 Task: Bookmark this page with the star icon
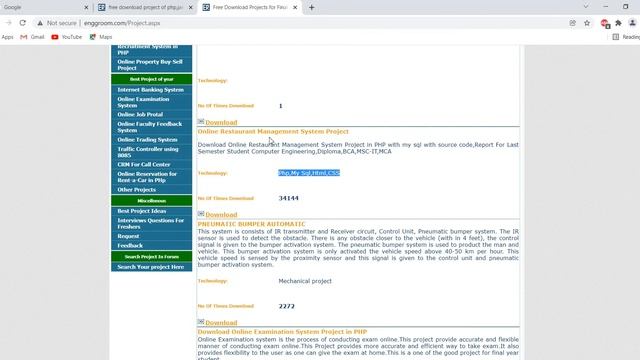[x=587, y=23]
